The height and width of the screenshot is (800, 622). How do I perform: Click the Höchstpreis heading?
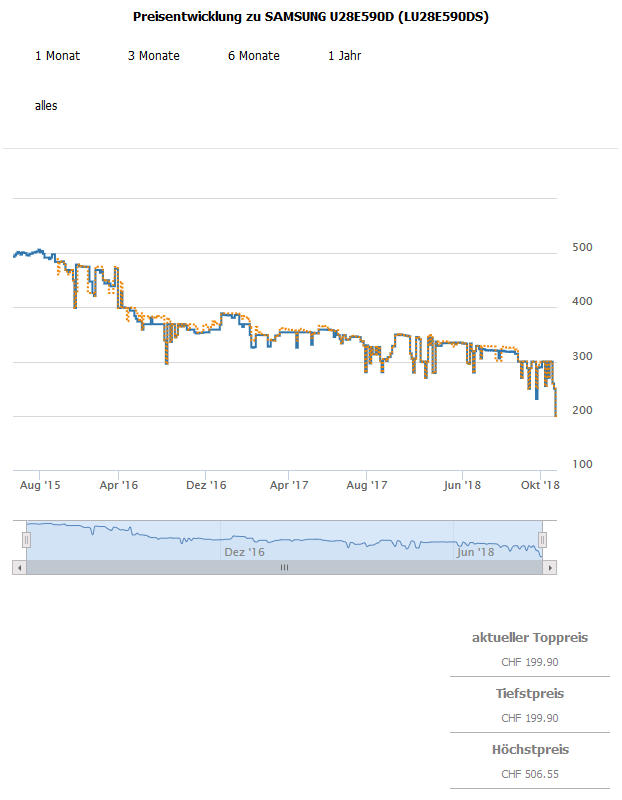click(530, 750)
